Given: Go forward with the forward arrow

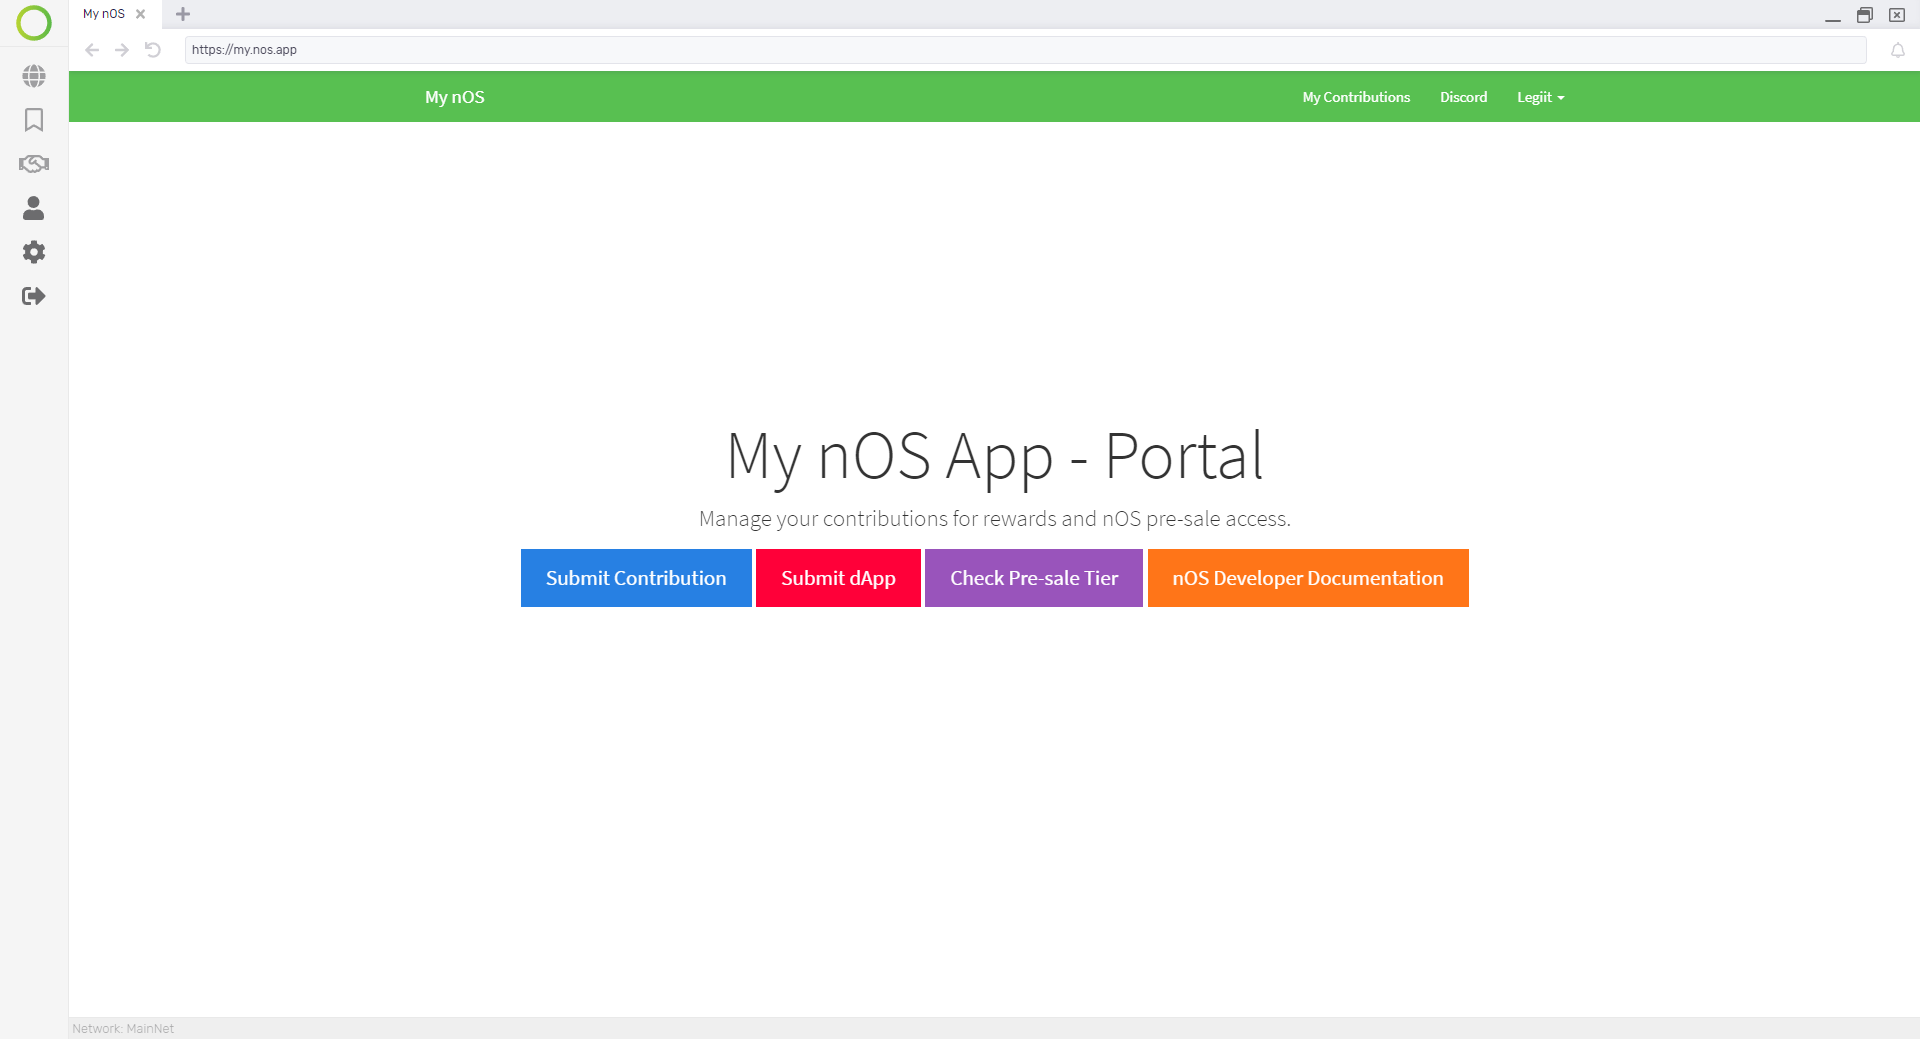Looking at the screenshot, I should [122, 50].
